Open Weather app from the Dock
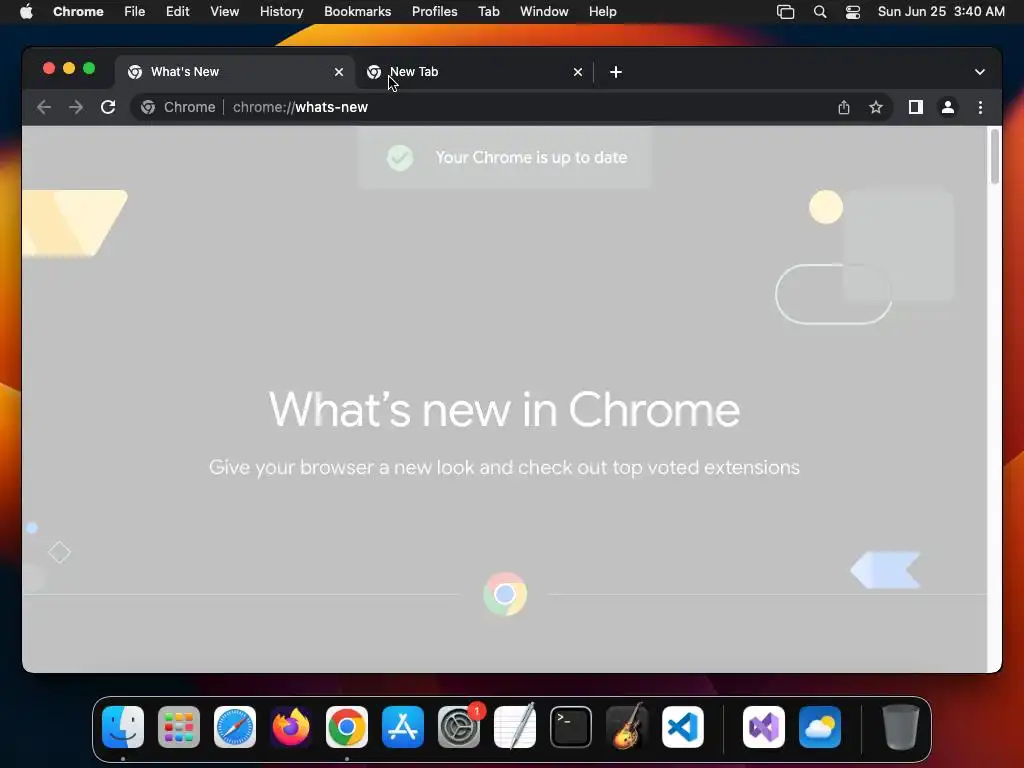 (820, 727)
